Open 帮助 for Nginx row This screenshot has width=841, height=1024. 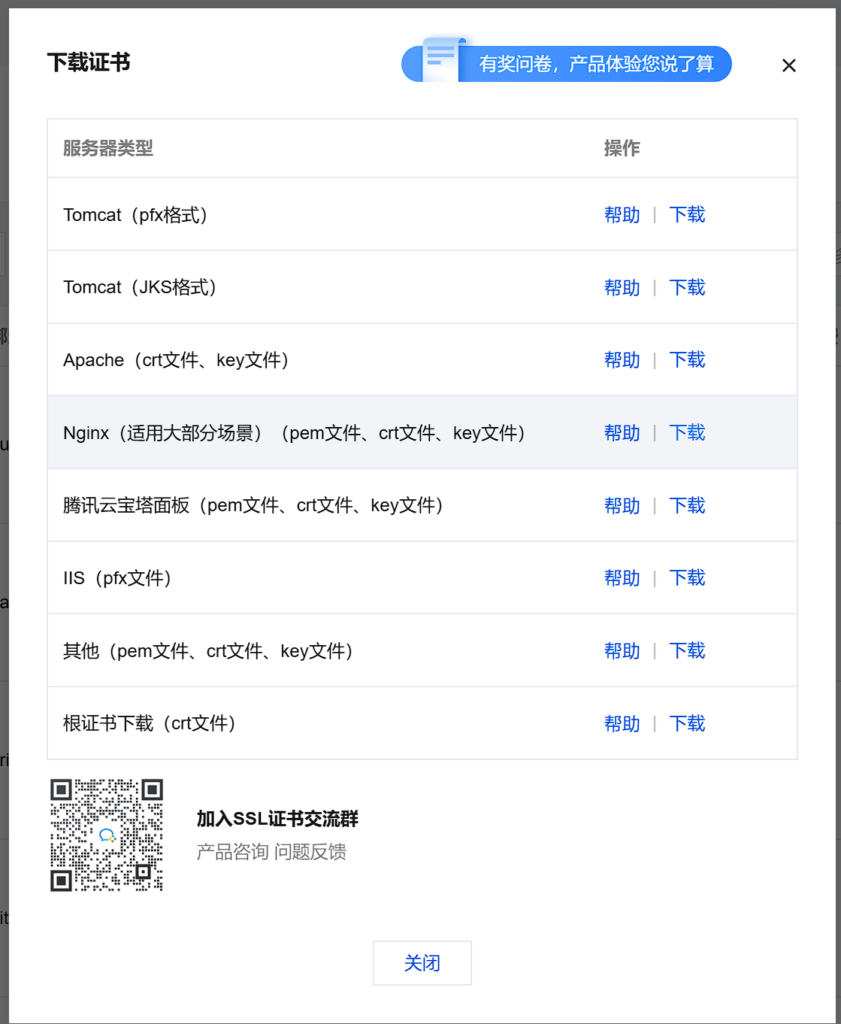point(622,432)
